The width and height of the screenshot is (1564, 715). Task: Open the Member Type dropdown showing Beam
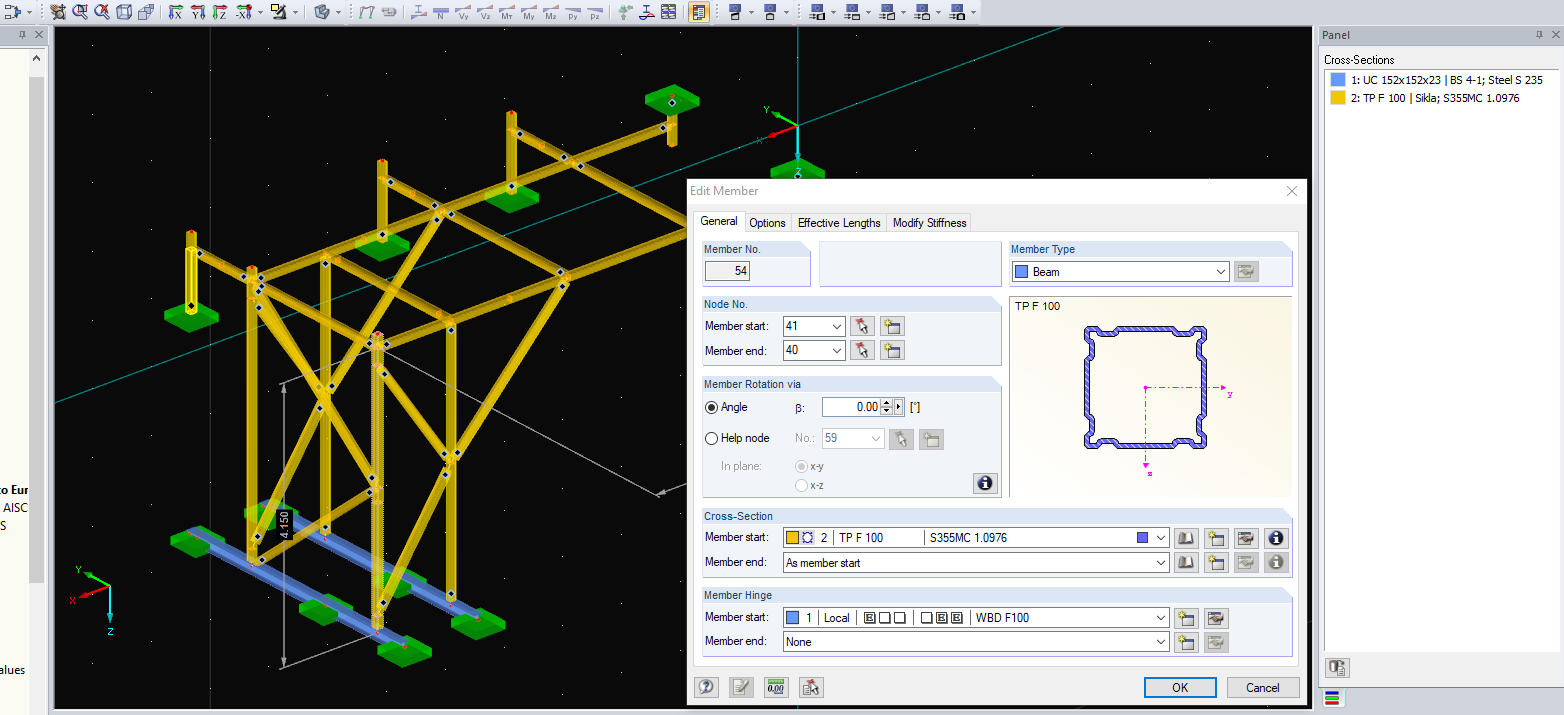click(1219, 271)
